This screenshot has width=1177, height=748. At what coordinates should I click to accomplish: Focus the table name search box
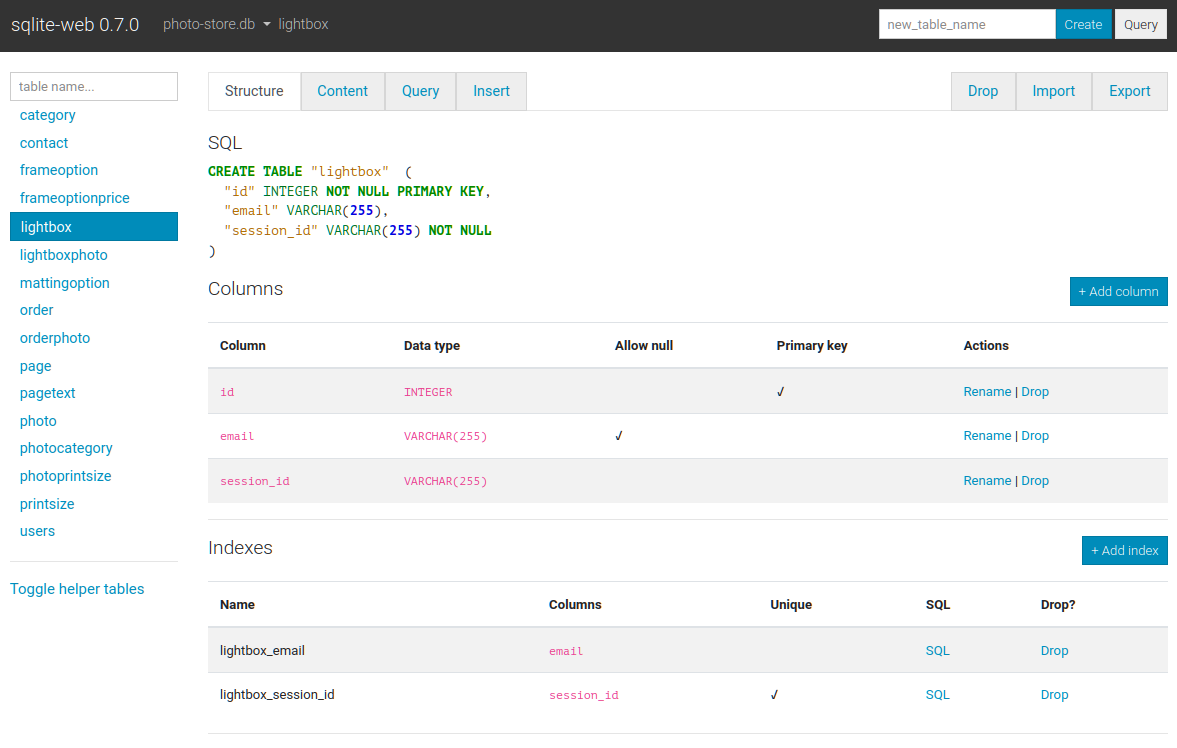94,87
